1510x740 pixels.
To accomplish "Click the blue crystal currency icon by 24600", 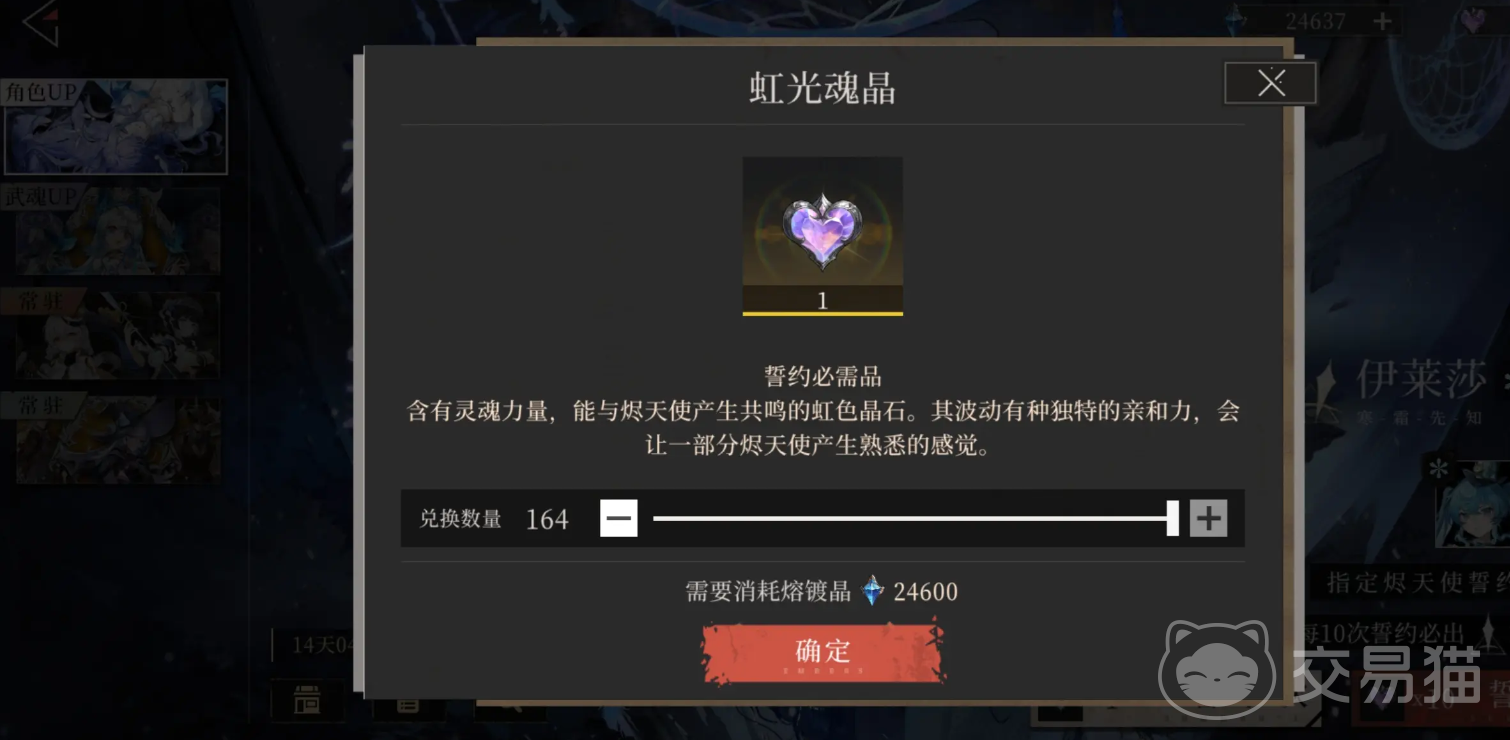I will click(873, 591).
